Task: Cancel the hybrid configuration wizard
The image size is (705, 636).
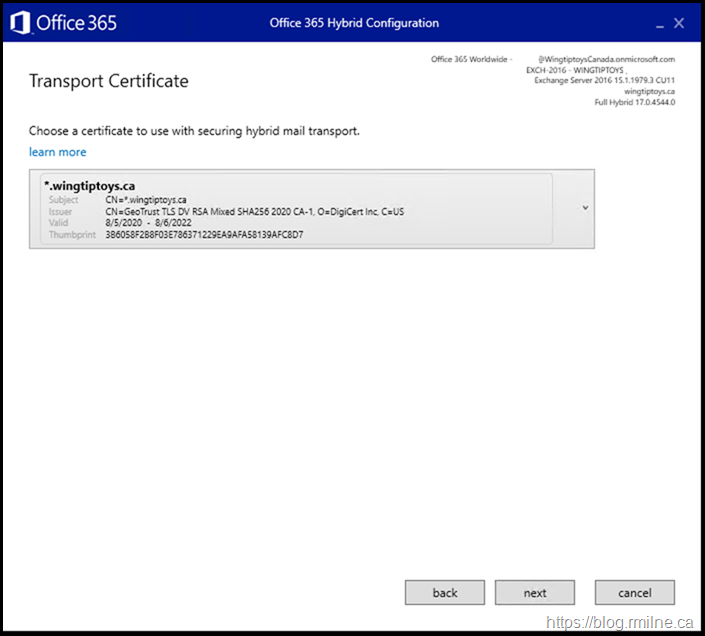Action: [634, 592]
